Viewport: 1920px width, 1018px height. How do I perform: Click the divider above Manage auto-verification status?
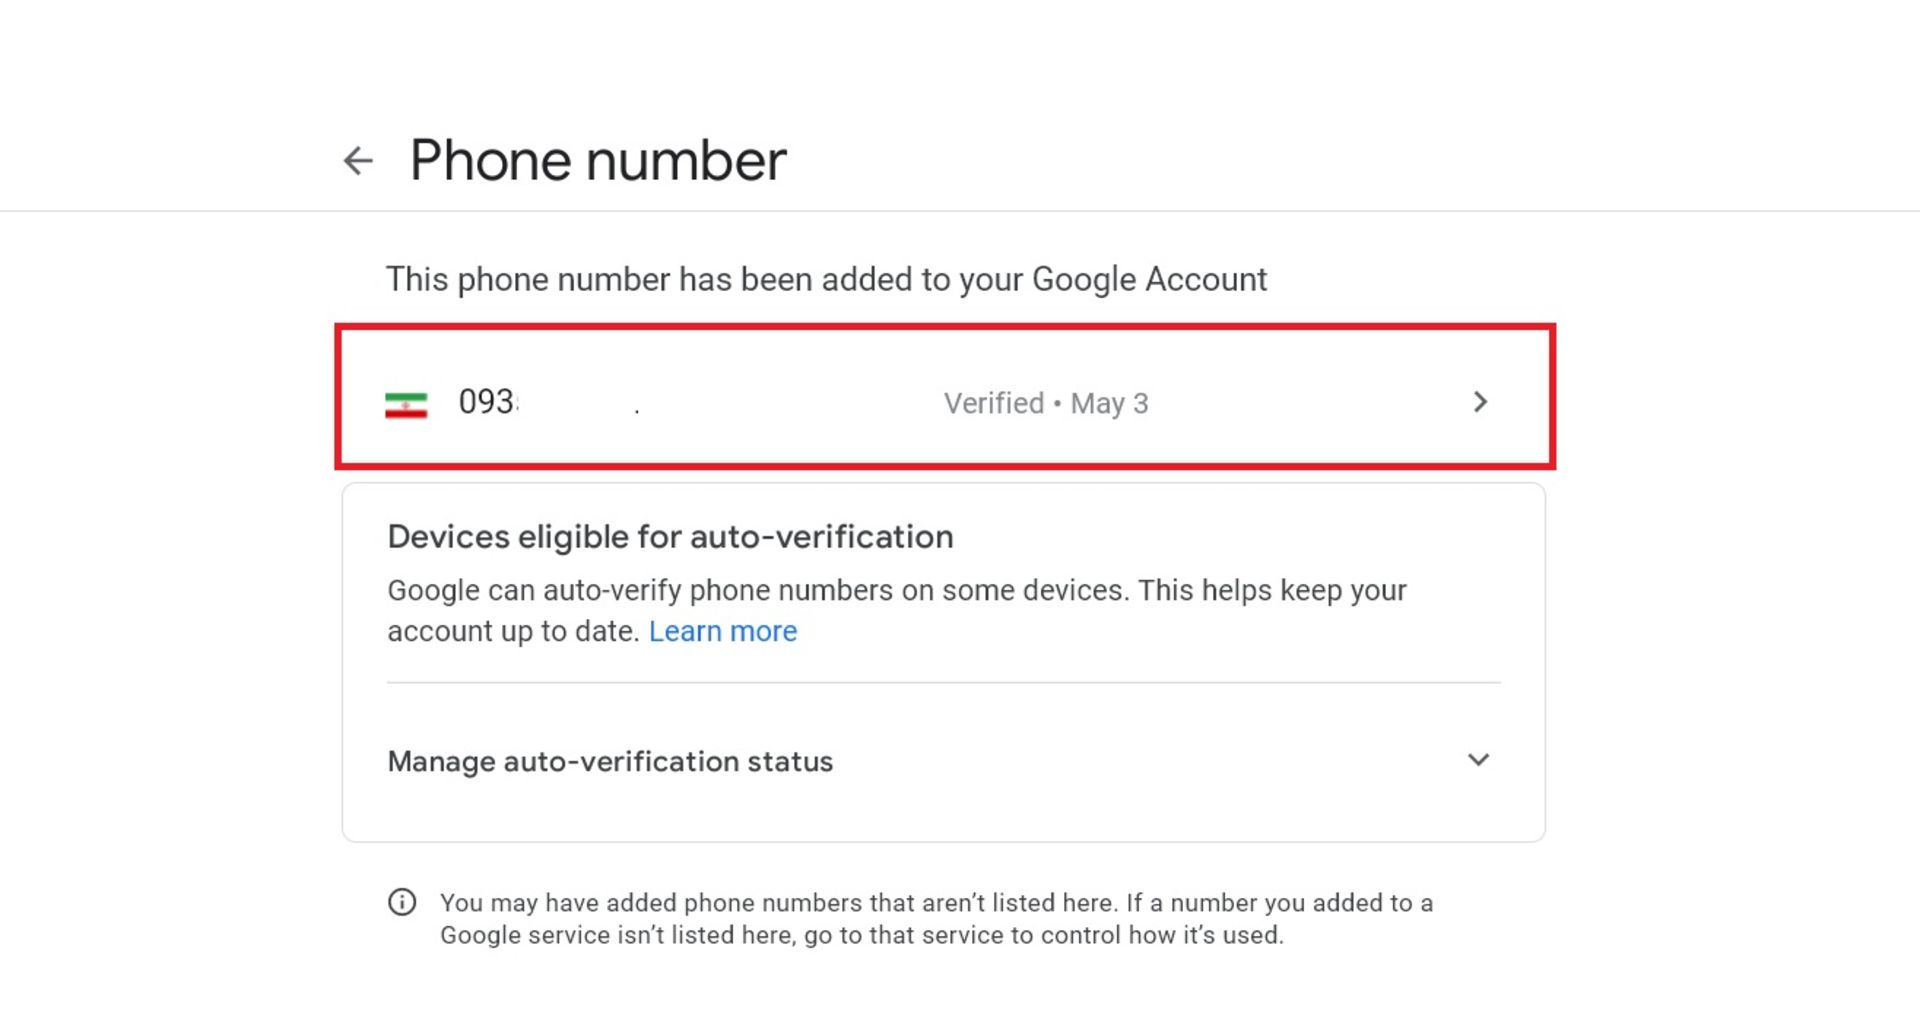click(943, 683)
